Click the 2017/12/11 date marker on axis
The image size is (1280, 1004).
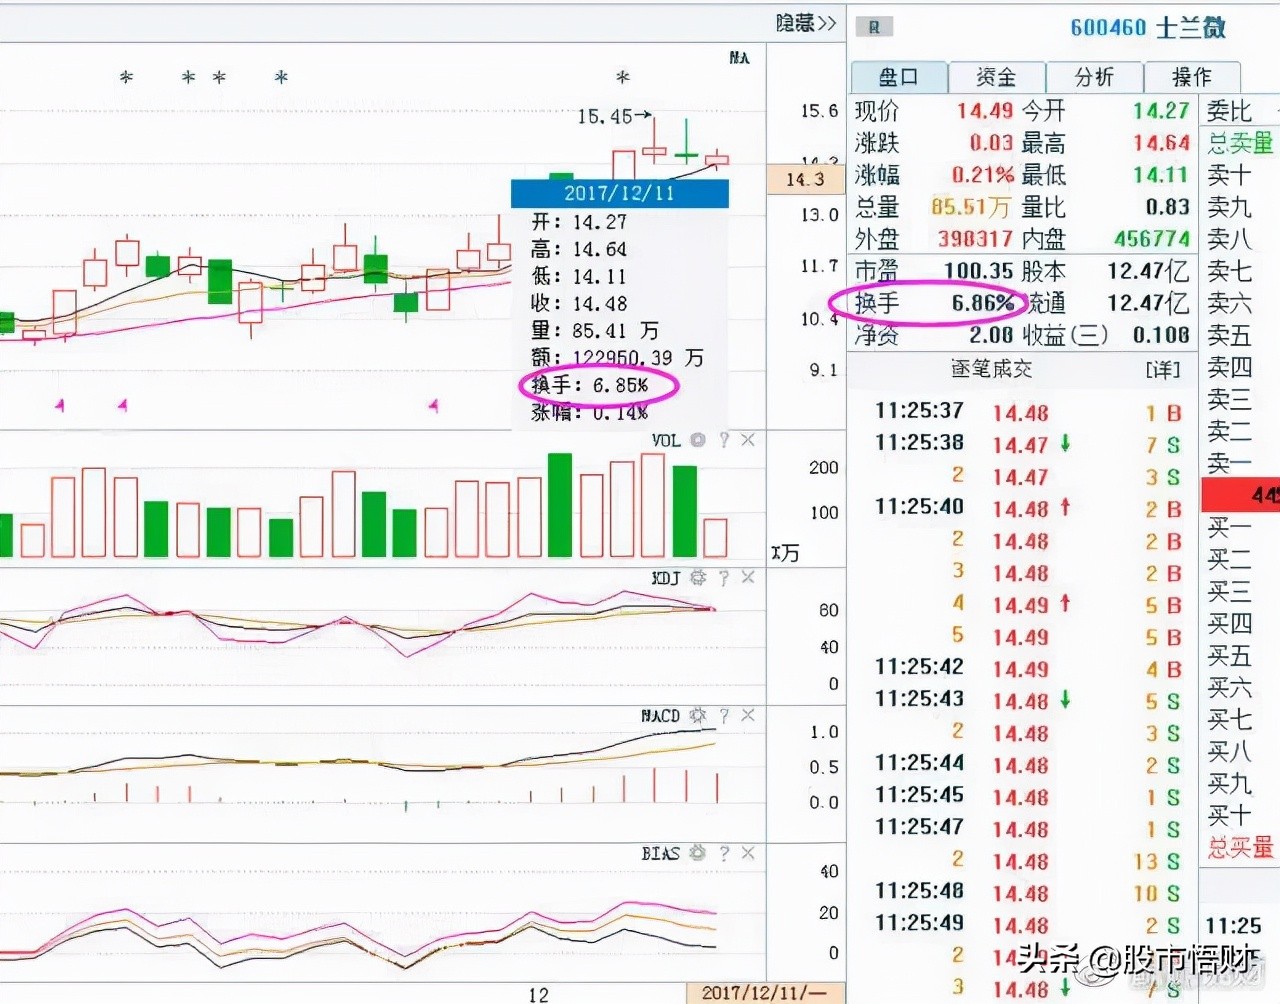point(764,993)
